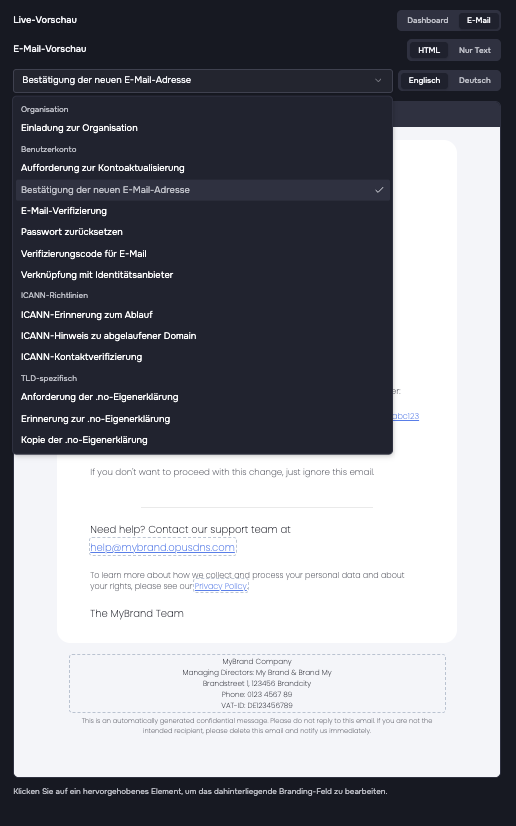Switch email language to Deutsch
Screen dimensions: 516x826
[474, 81]
